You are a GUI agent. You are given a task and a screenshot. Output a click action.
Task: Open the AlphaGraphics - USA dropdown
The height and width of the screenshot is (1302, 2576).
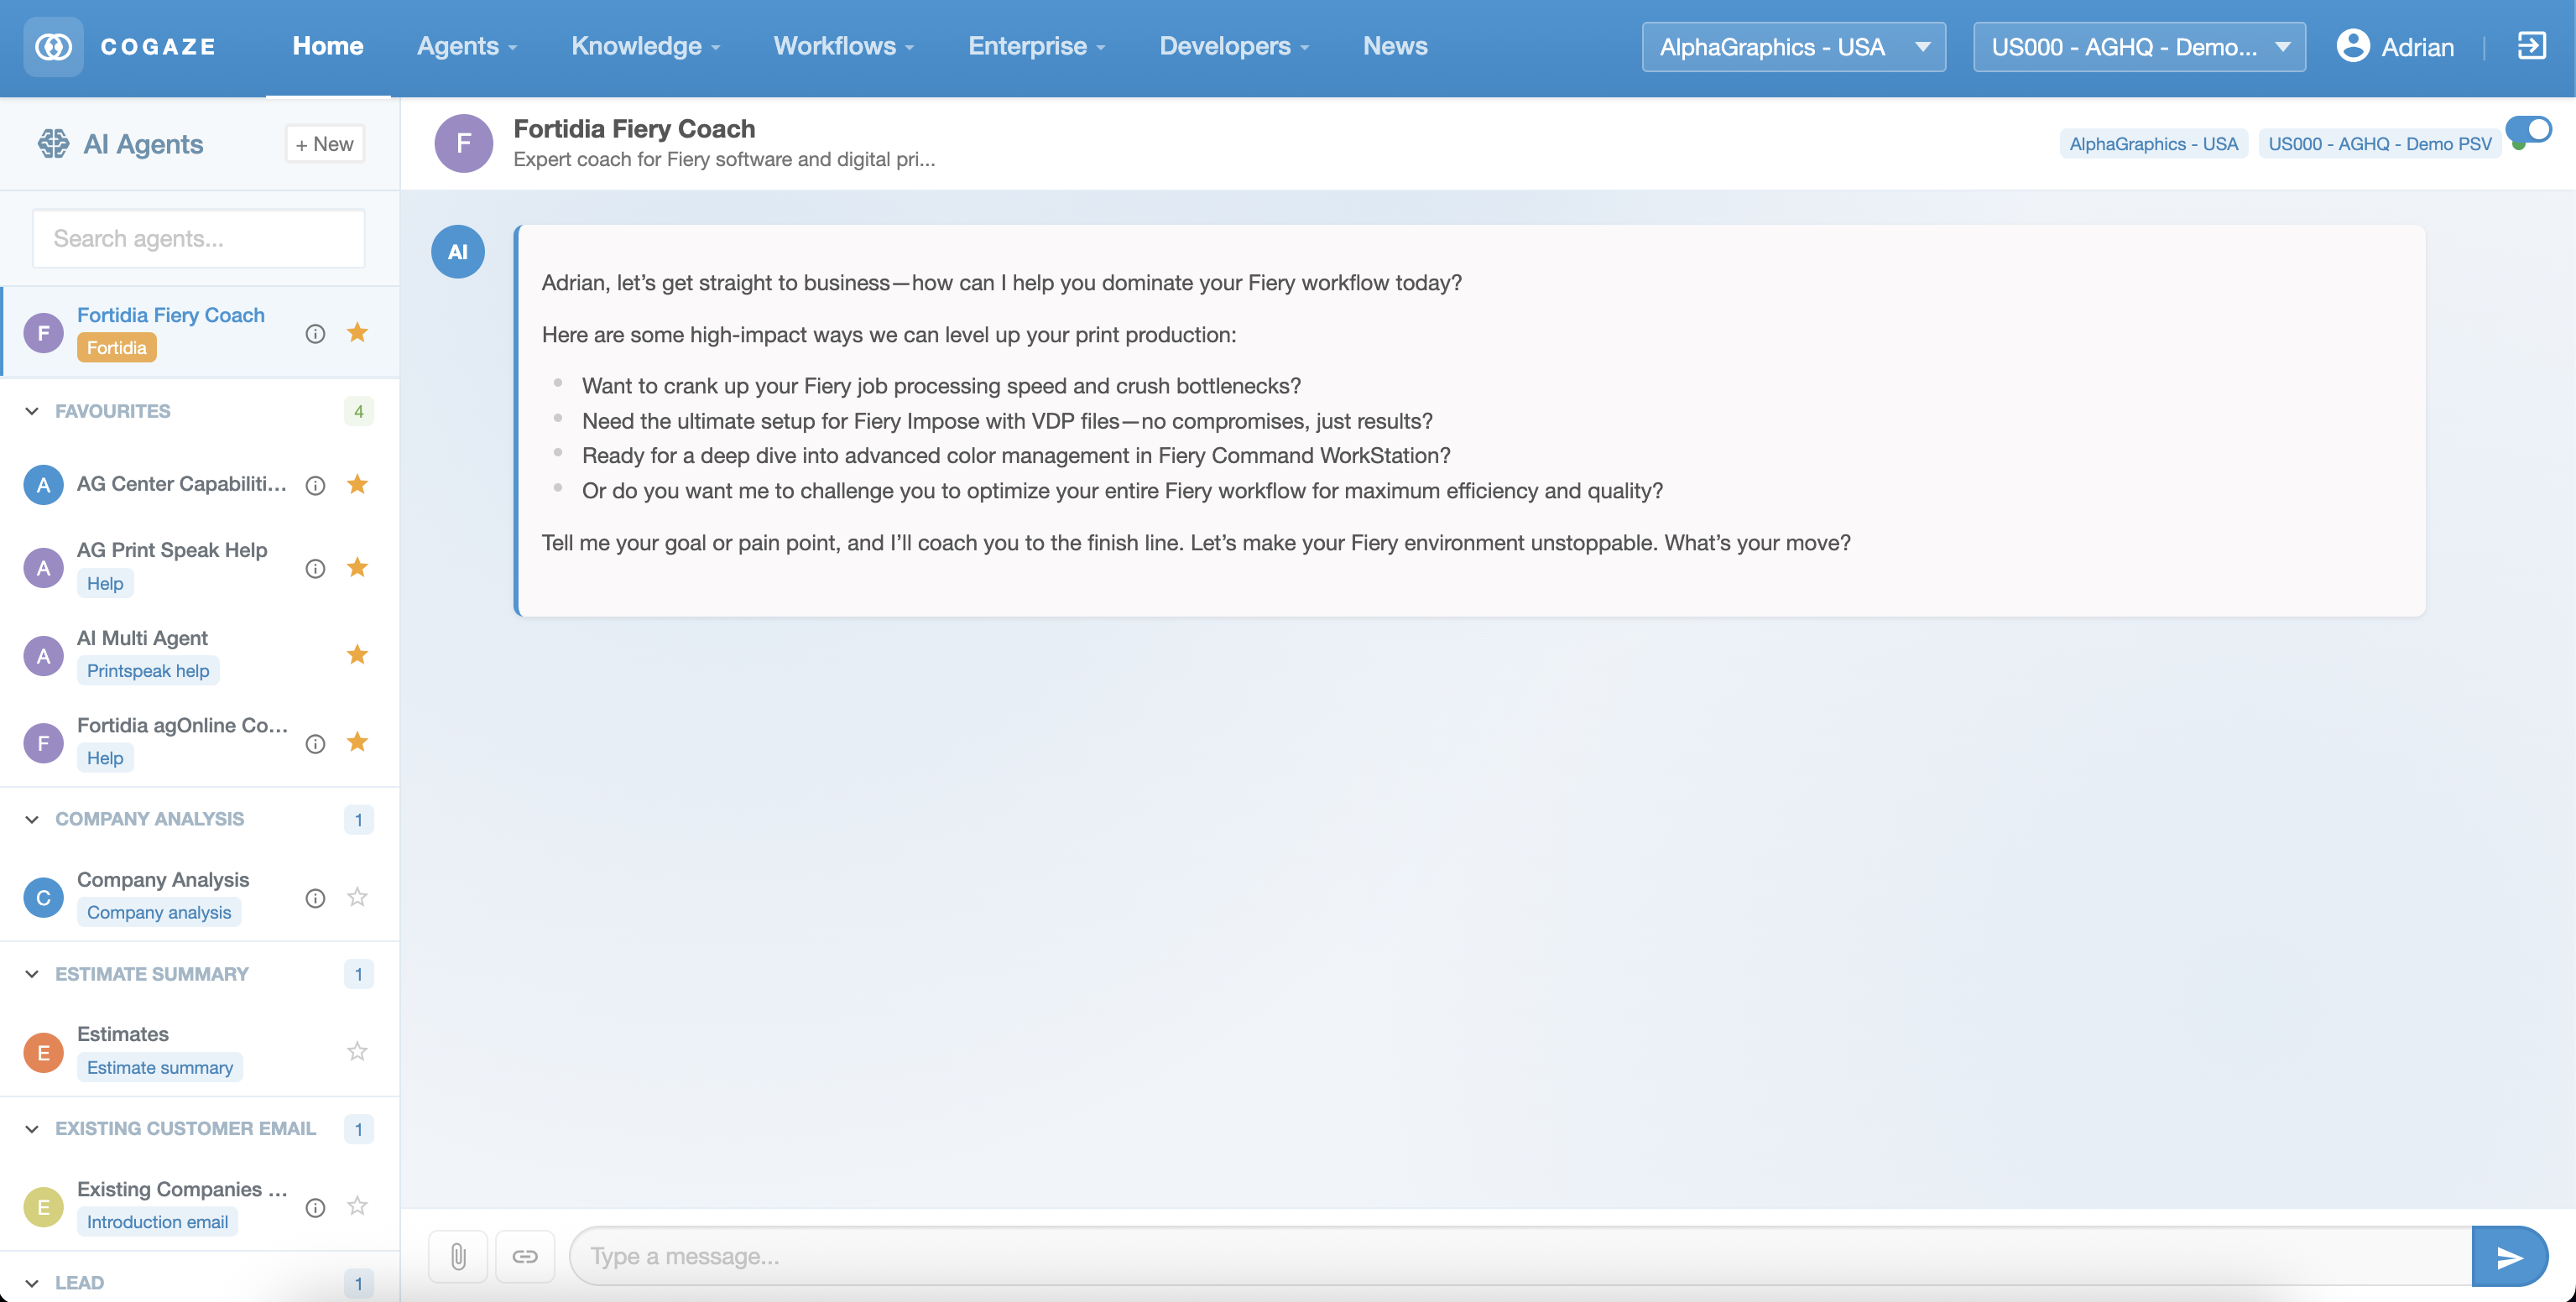pyautogui.click(x=1793, y=46)
